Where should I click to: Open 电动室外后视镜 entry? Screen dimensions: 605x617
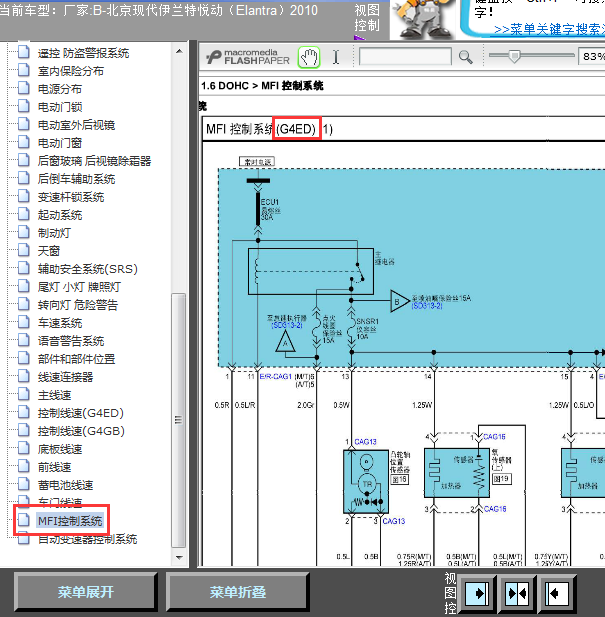pyautogui.click(x=76, y=125)
